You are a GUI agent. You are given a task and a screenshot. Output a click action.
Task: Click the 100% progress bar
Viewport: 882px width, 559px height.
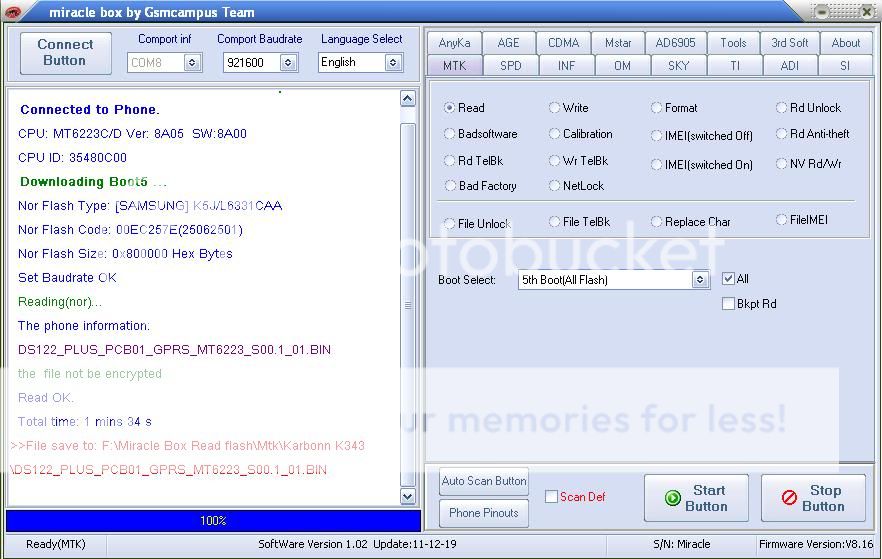click(x=213, y=521)
